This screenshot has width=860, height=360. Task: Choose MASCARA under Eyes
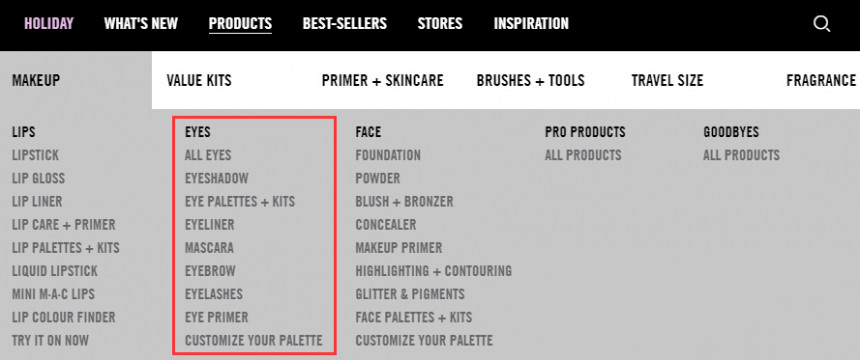coord(209,248)
